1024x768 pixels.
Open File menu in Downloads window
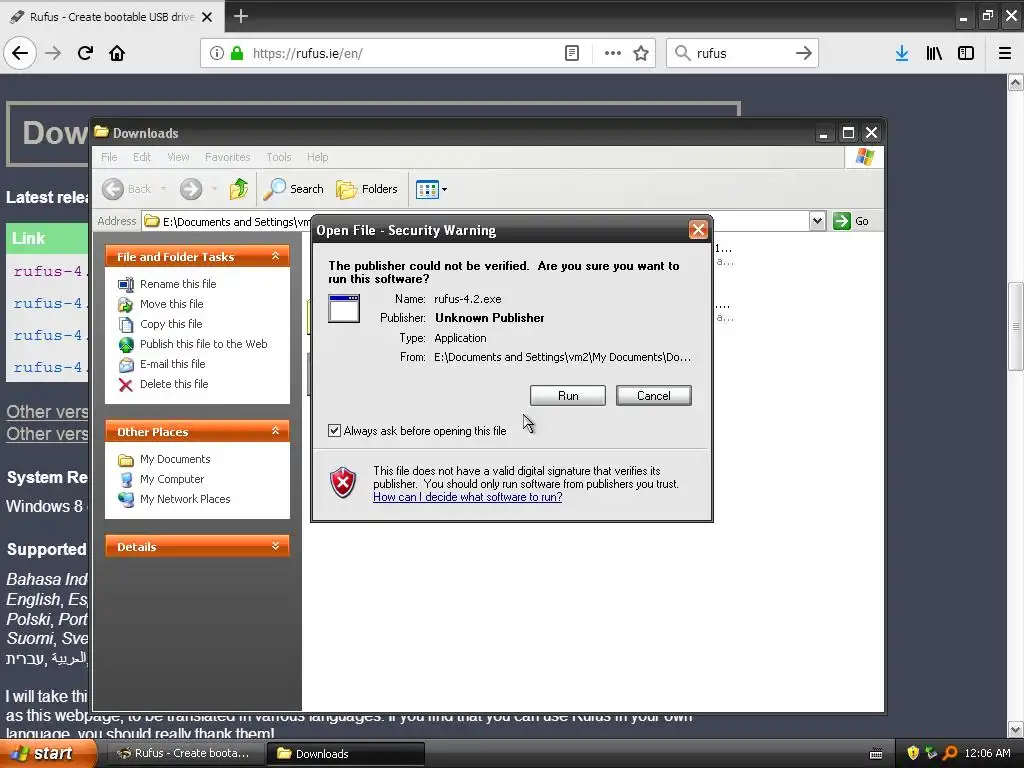tap(109, 157)
